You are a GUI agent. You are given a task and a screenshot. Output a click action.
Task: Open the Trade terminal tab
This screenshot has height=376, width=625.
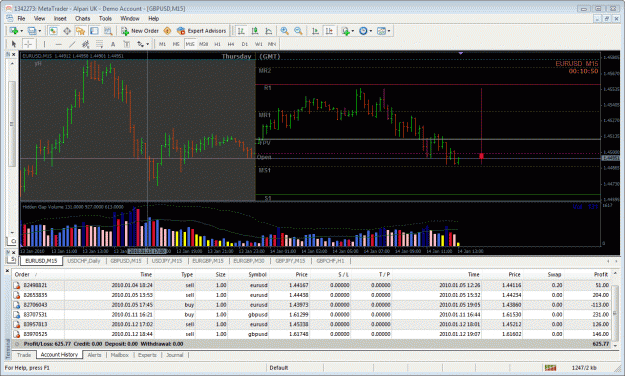point(24,355)
